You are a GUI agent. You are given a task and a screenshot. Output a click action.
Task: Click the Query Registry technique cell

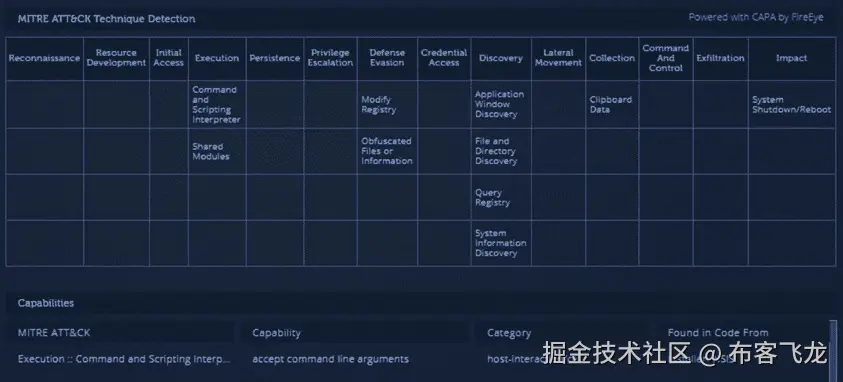coord(501,197)
